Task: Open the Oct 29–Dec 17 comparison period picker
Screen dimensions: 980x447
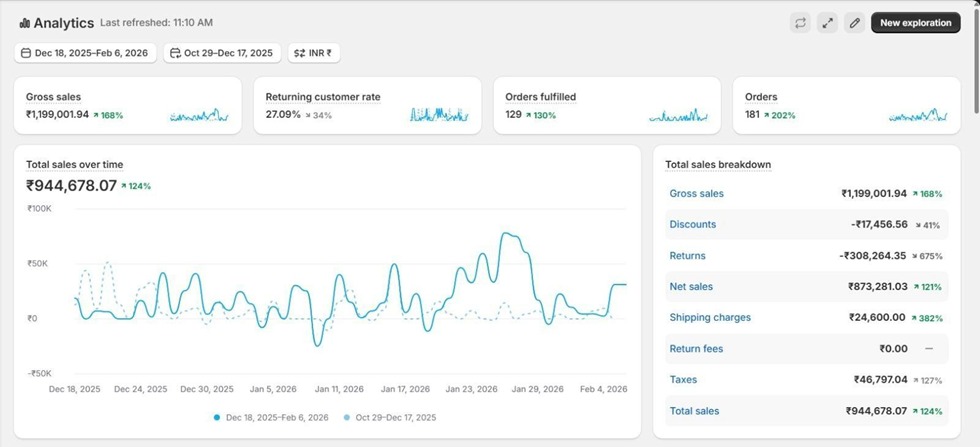Action: 221,53
